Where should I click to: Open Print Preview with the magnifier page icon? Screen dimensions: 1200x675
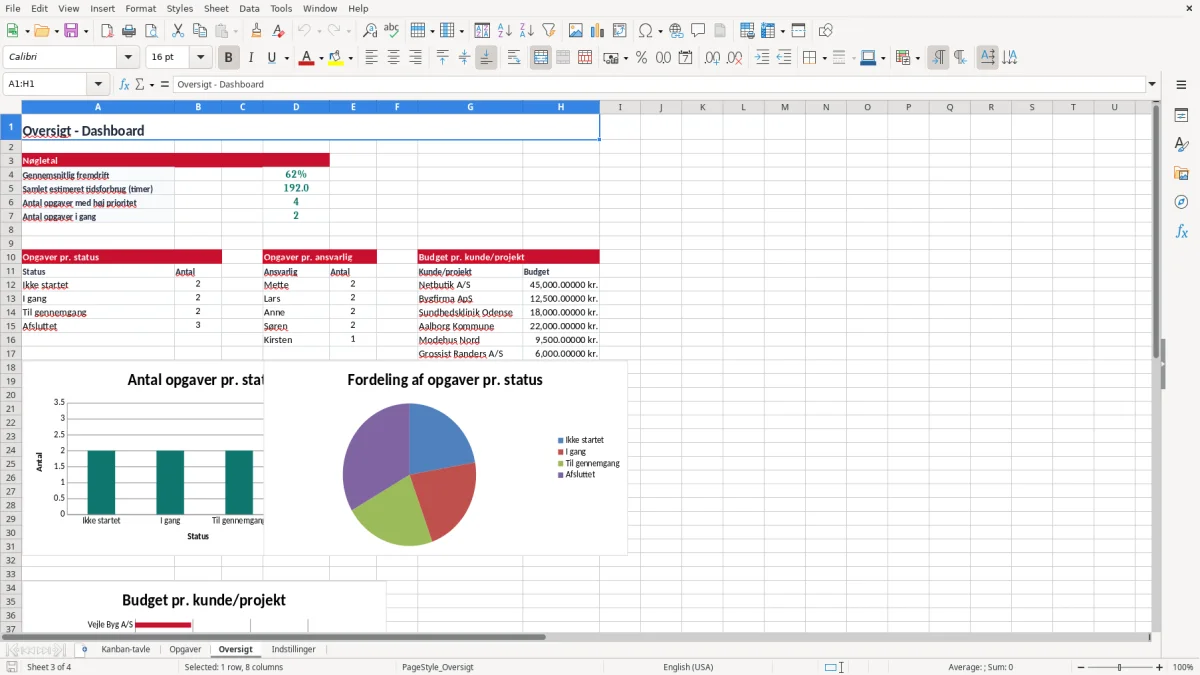click(150, 31)
